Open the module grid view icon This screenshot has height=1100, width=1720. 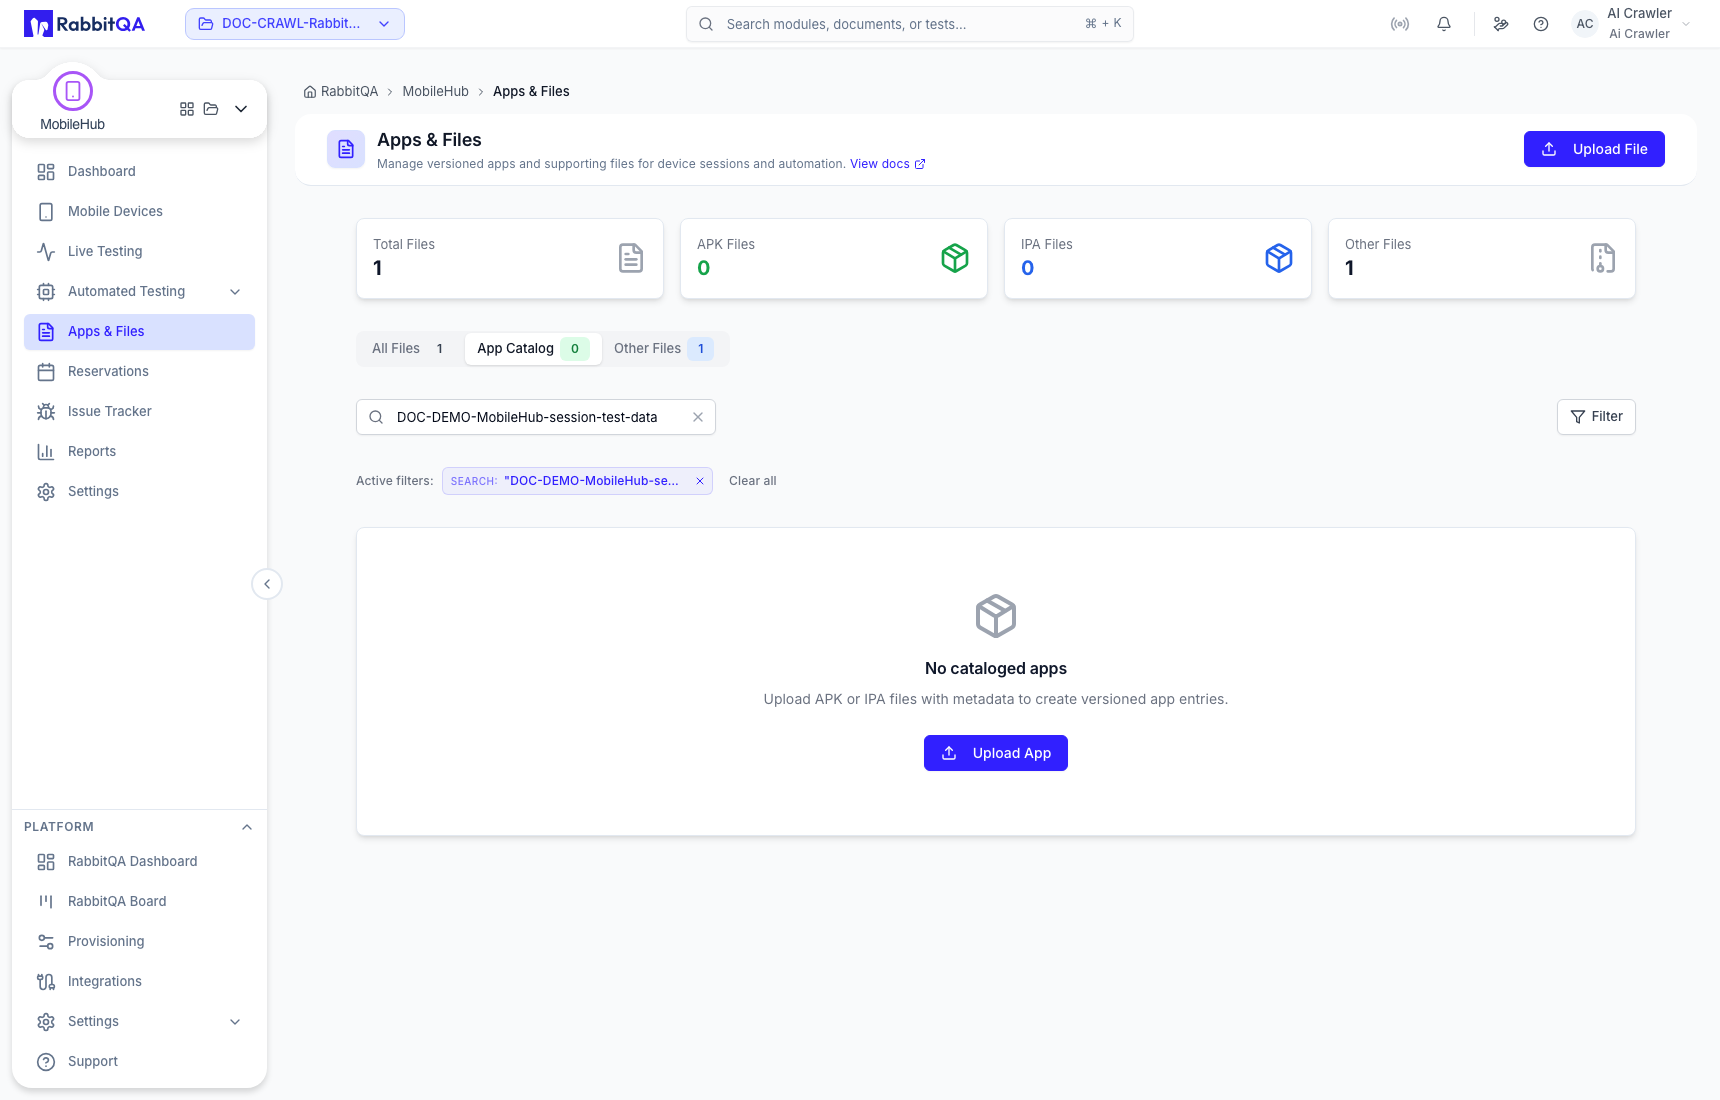(x=187, y=109)
